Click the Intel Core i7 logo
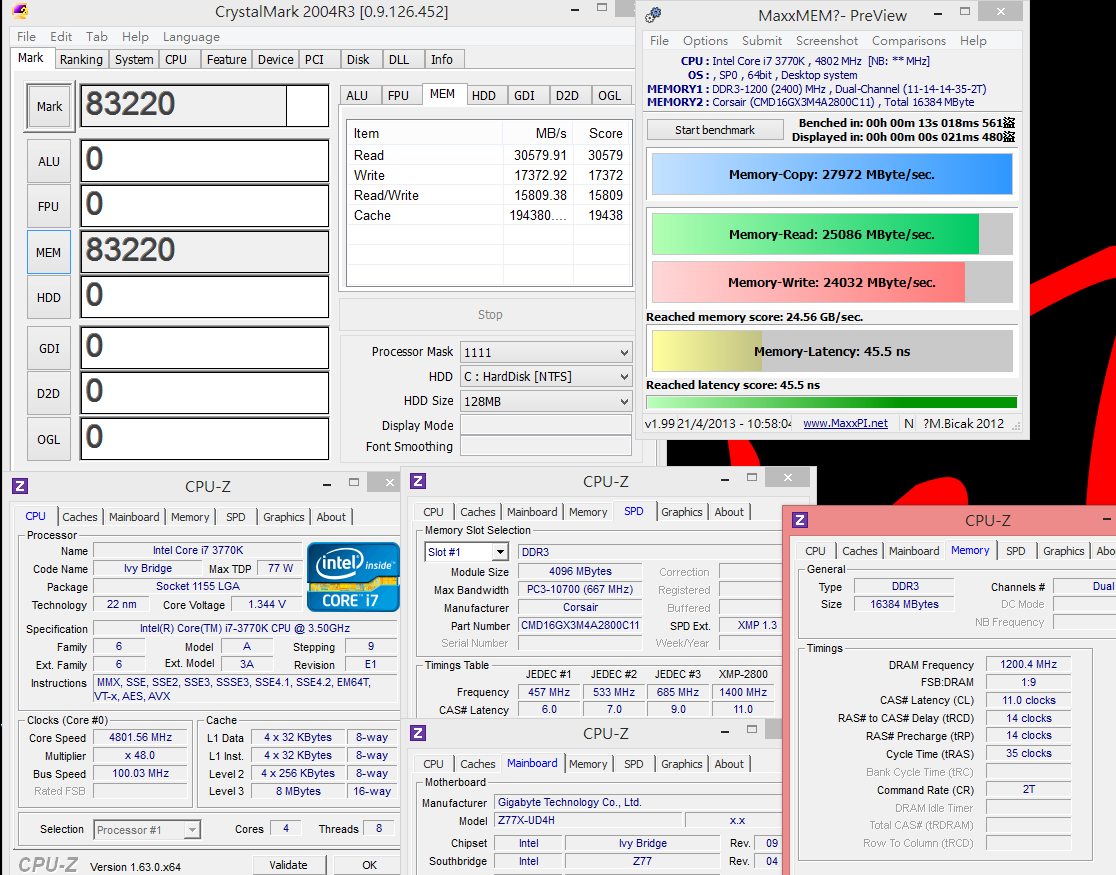The image size is (1116, 875). pyautogui.click(x=353, y=577)
